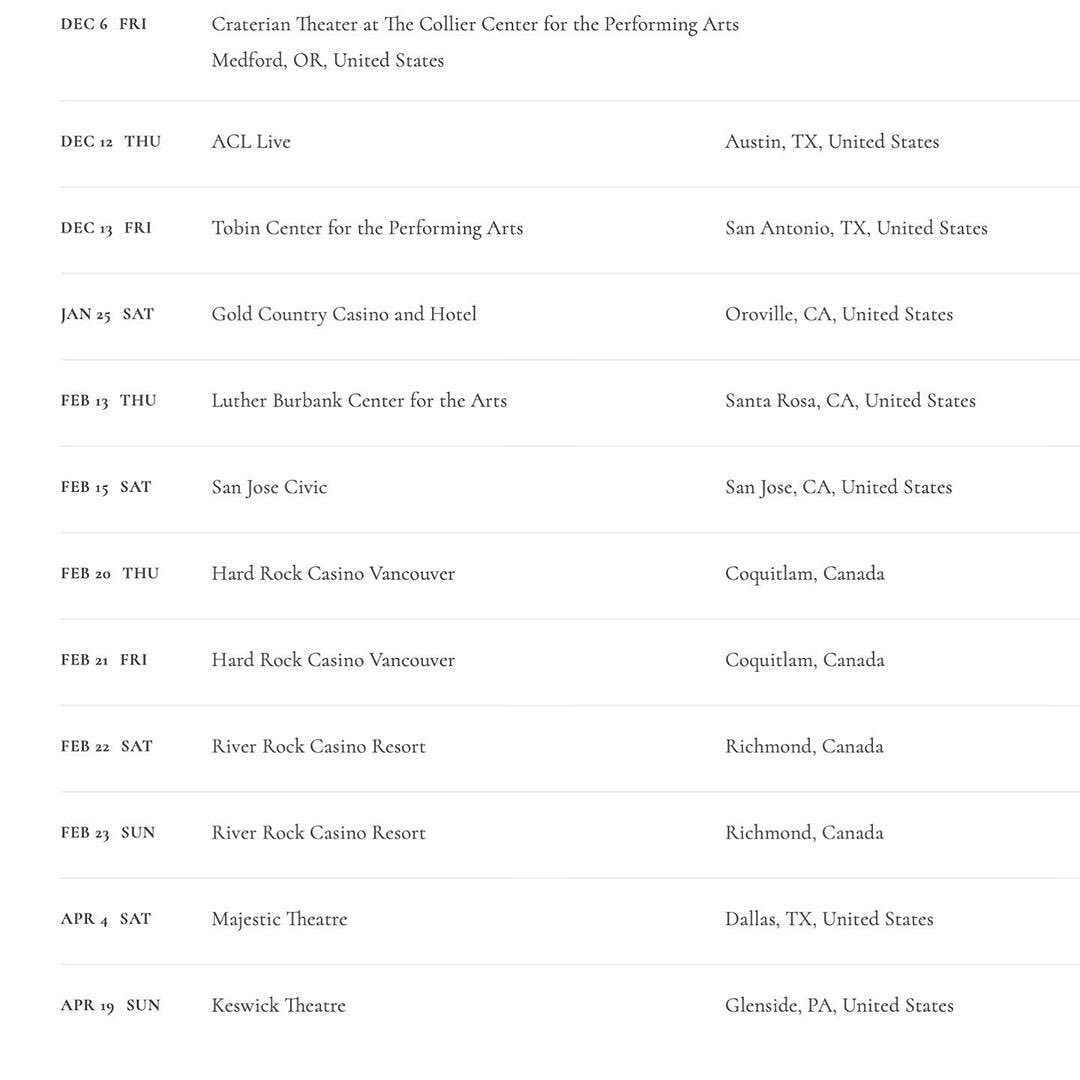This screenshot has height=1080, width=1080.
Task: Open the Luther Burbank Center for the Arts show
Action: point(359,401)
